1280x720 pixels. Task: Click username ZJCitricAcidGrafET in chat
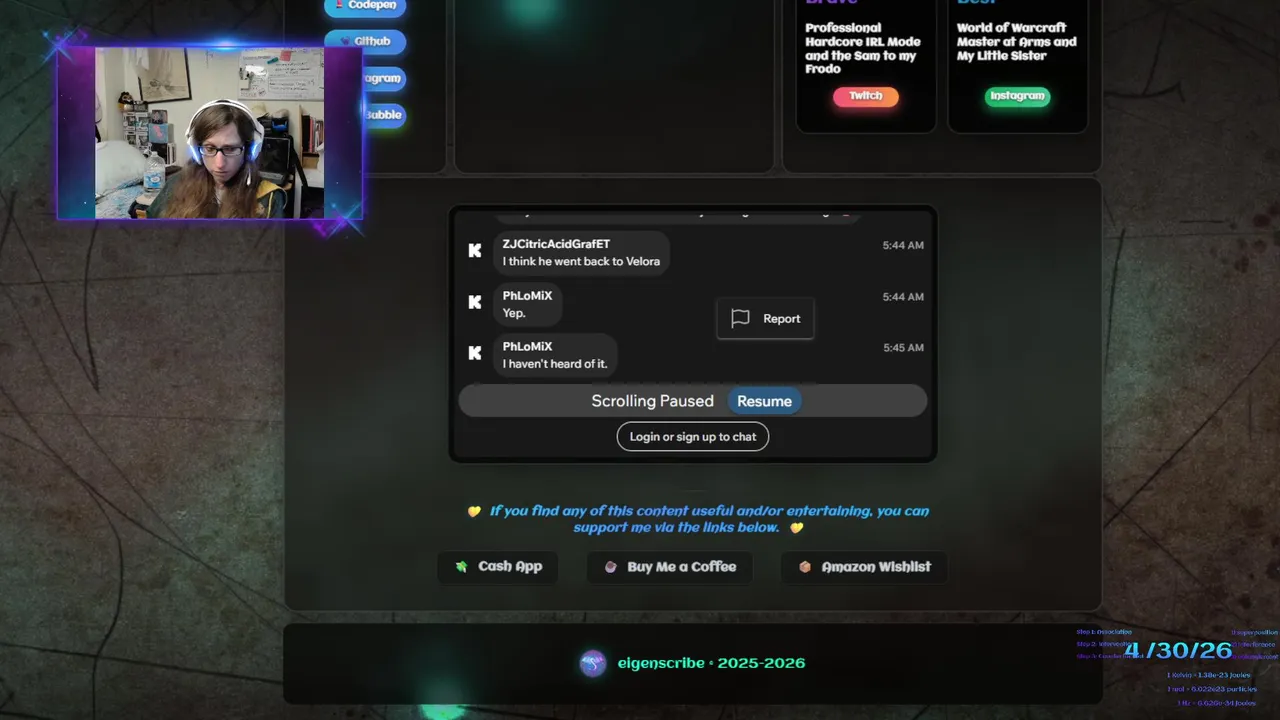(556, 244)
